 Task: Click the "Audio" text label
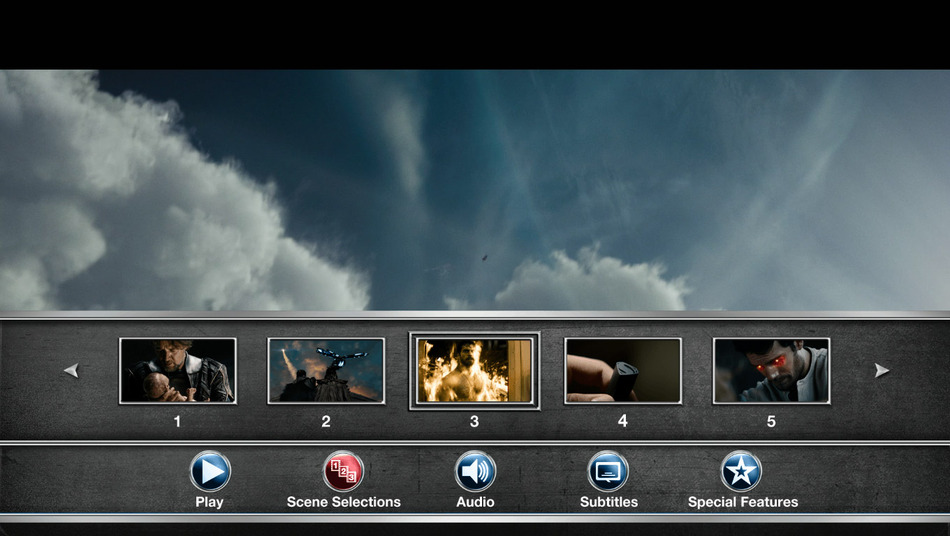click(475, 502)
